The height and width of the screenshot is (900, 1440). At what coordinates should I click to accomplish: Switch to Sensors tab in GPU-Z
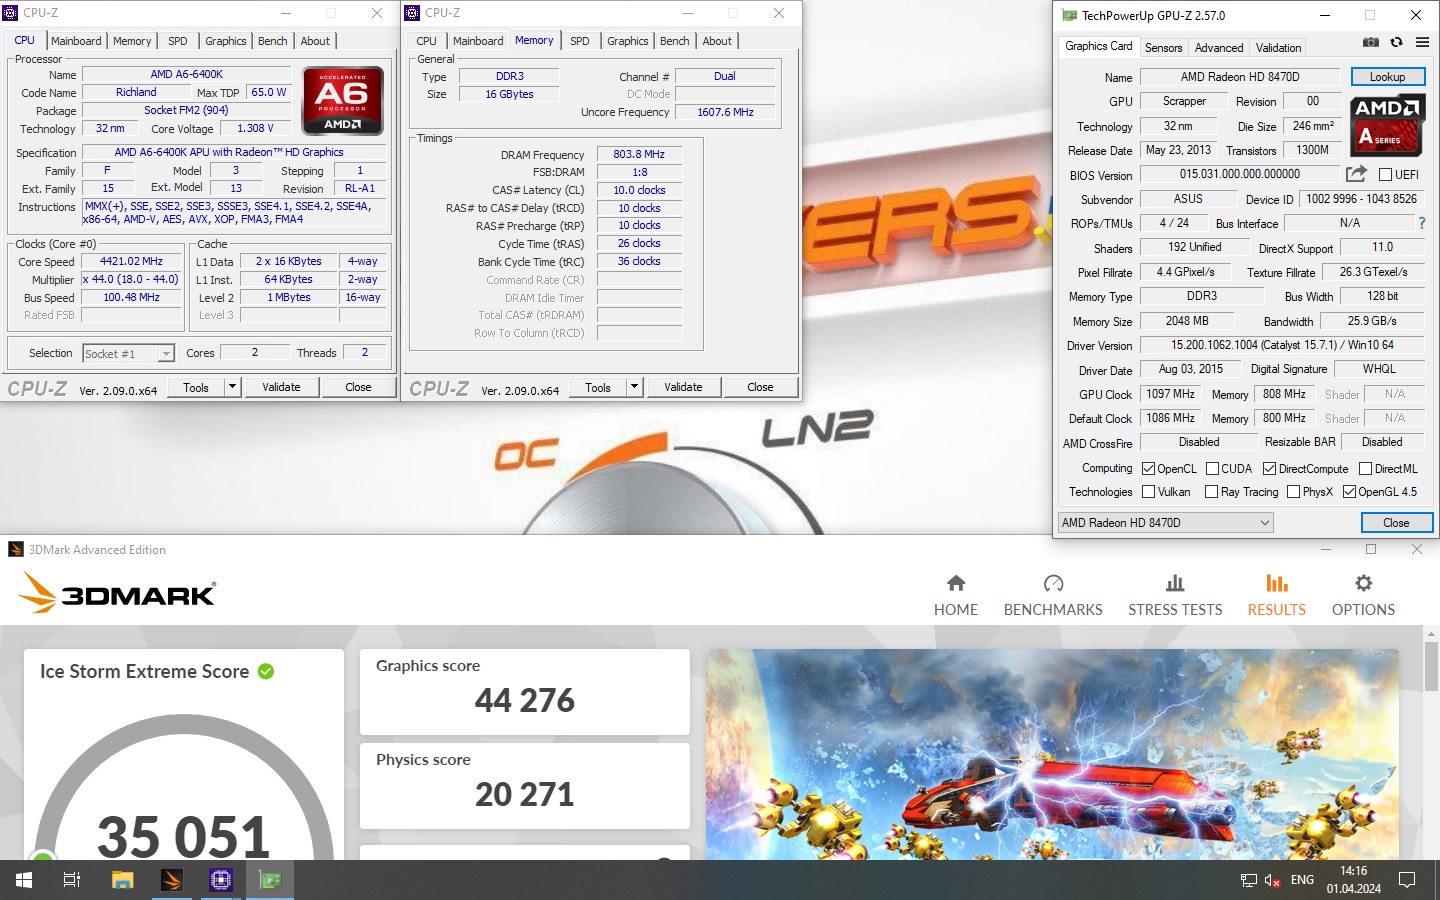click(x=1163, y=48)
